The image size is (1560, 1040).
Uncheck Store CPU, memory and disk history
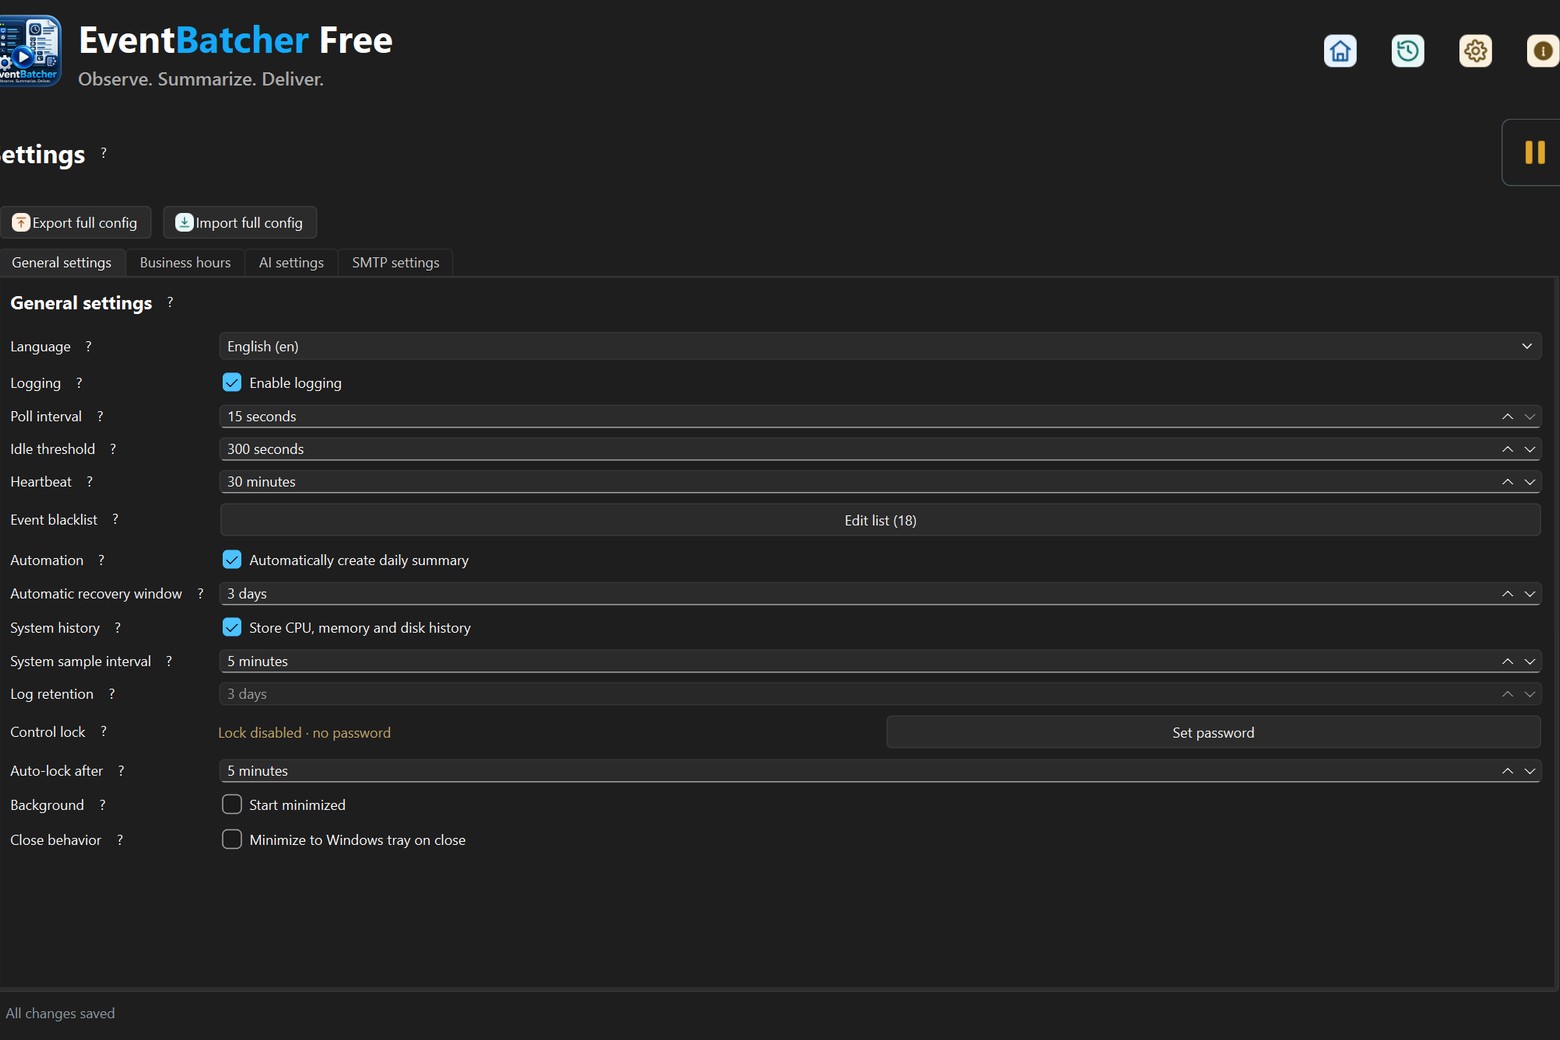[232, 627]
